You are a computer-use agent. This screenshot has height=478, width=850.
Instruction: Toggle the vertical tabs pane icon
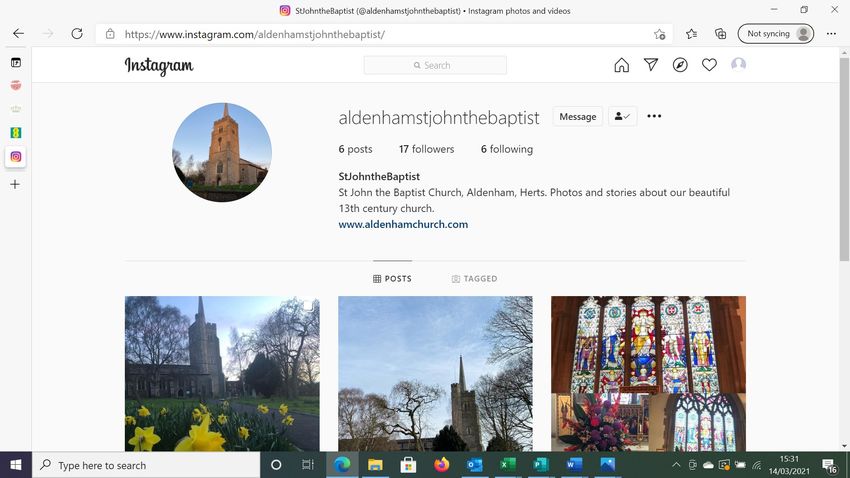(x=16, y=62)
